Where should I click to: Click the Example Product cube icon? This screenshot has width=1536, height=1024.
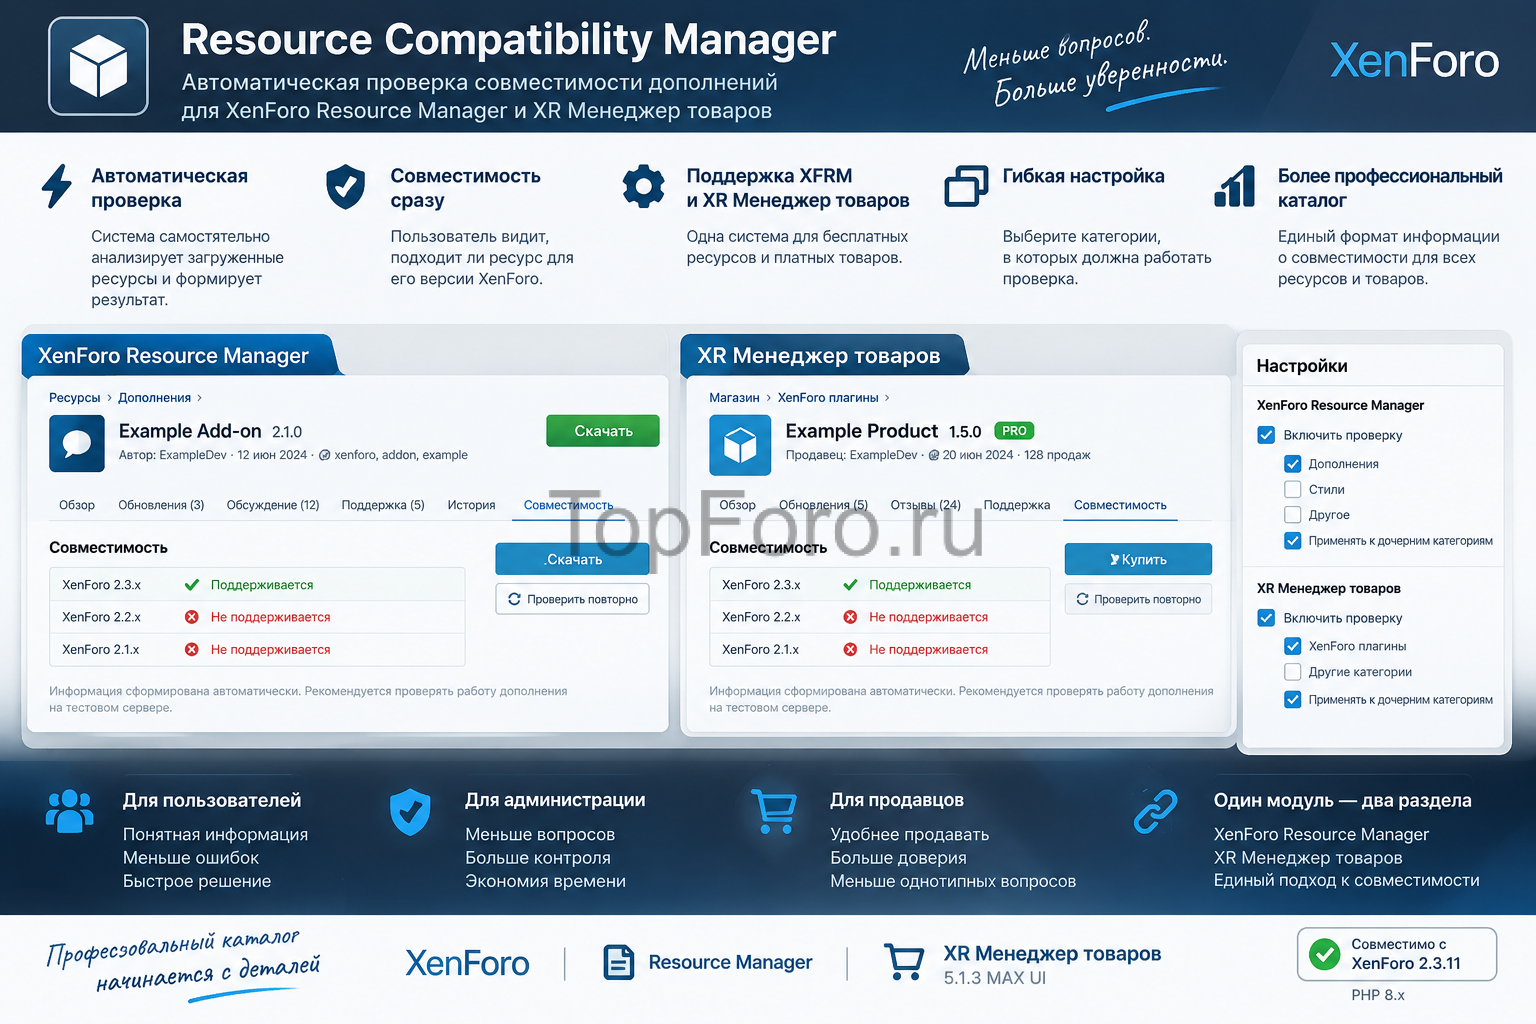pyautogui.click(x=740, y=445)
